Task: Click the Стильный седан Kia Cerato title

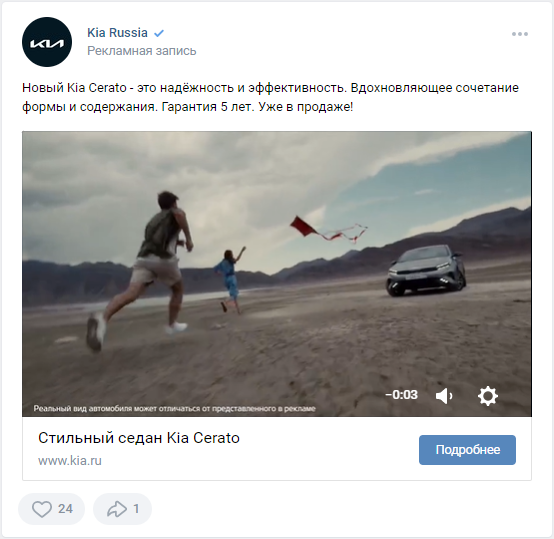Action: point(139,438)
